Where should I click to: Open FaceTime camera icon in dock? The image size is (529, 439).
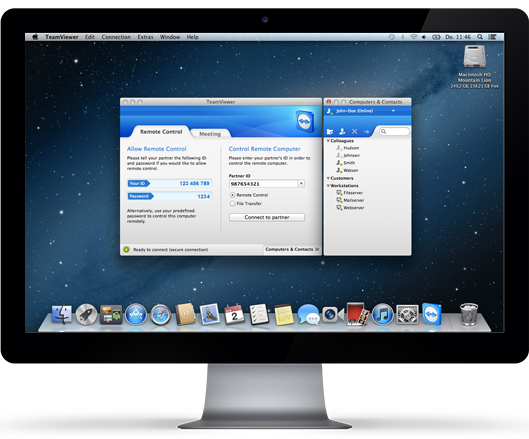pyautogui.click(x=333, y=314)
